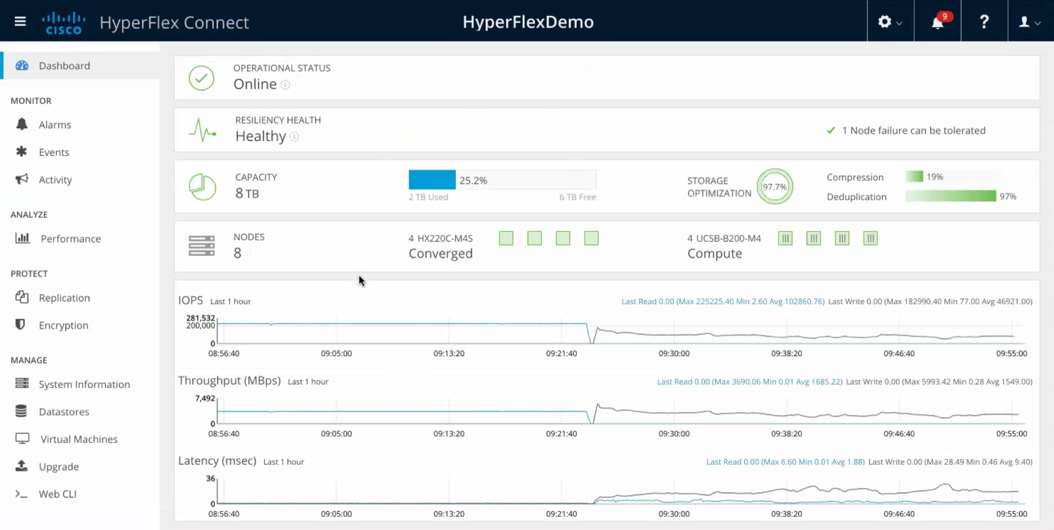Click the storage optimization 97.7% ring
Image resolution: width=1054 pixels, height=530 pixels.
click(x=774, y=187)
